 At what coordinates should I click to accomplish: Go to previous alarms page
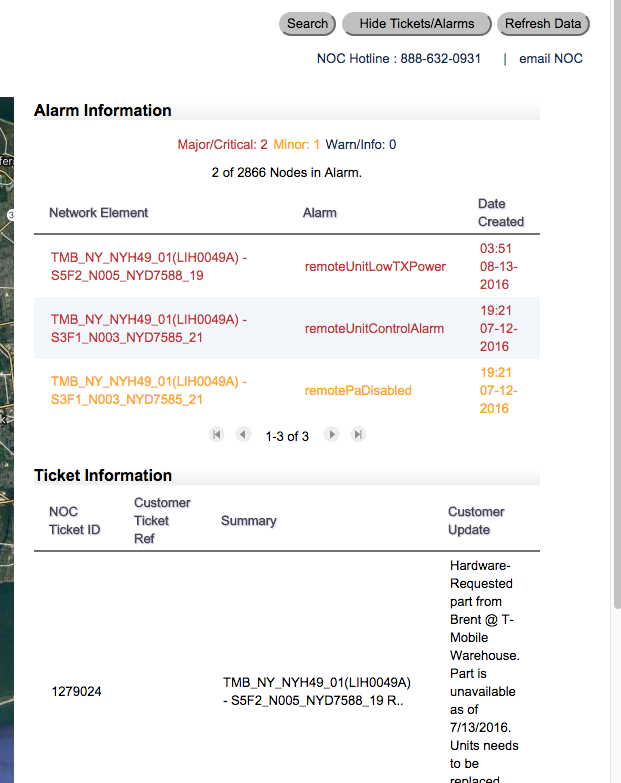(x=243, y=435)
